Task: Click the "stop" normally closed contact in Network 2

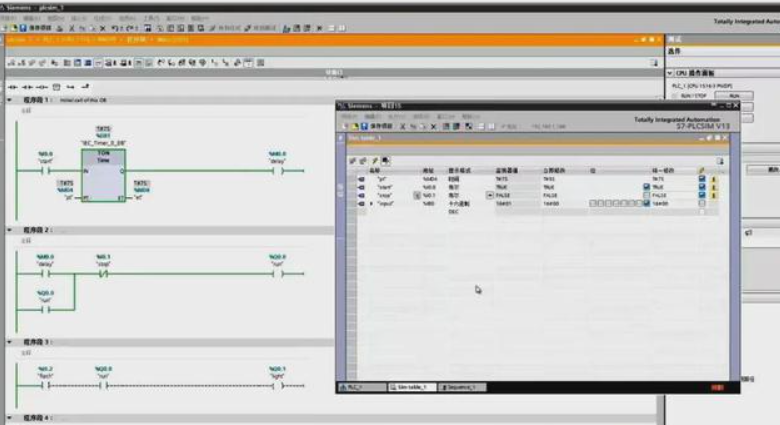Action: click(x=103, y=274)
